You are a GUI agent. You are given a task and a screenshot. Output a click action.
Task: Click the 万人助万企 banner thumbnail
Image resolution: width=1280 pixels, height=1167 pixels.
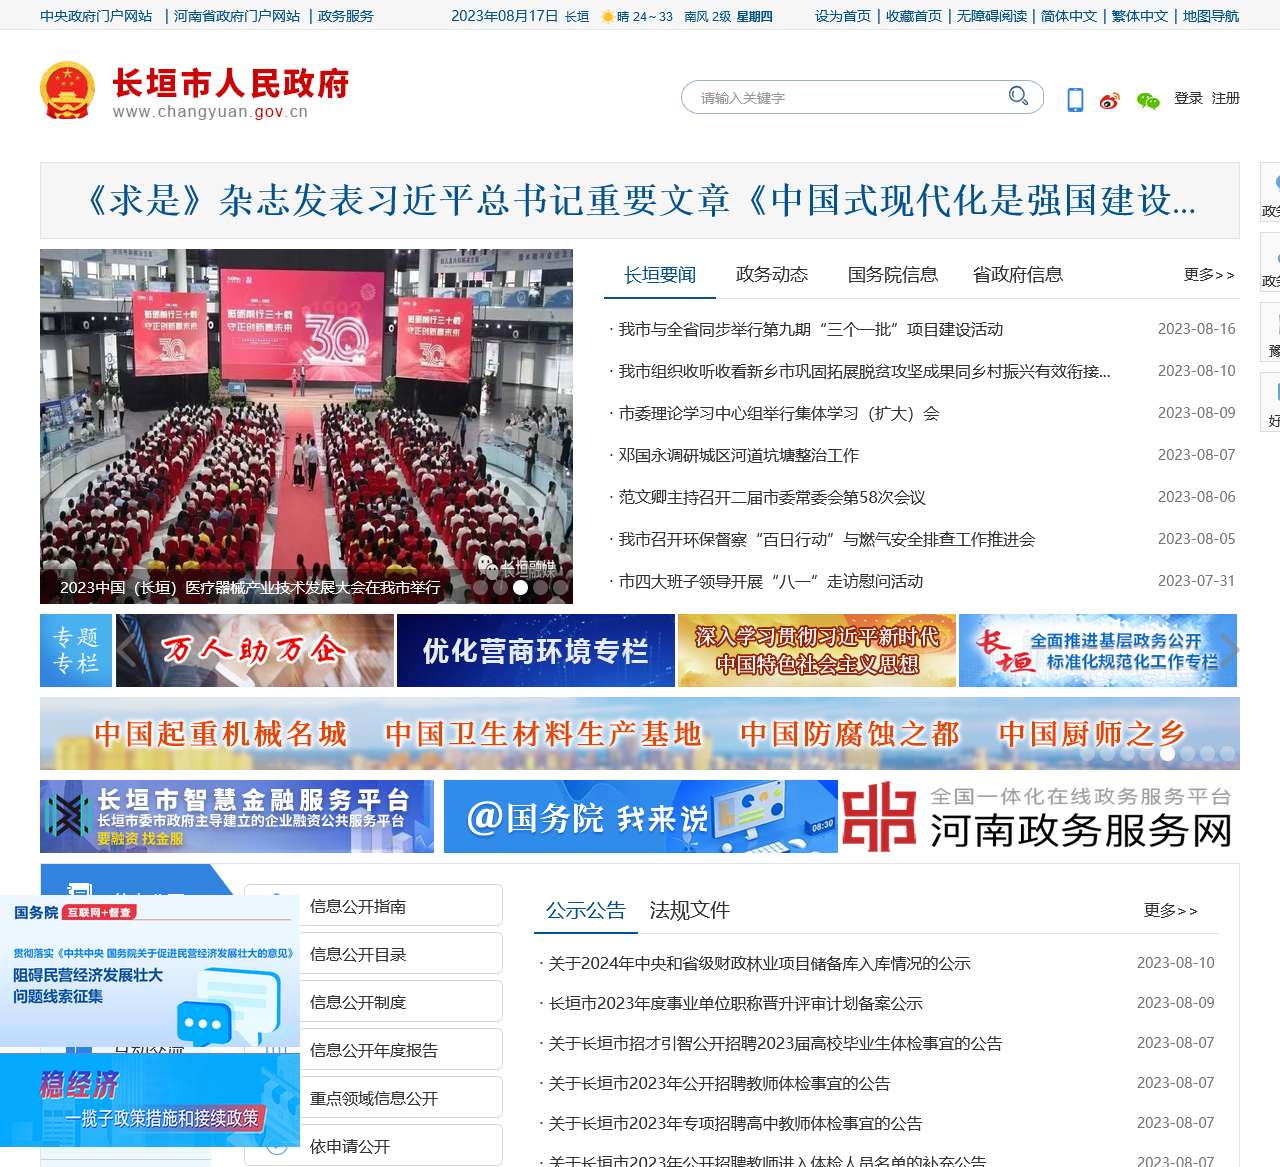coord(254,650)
